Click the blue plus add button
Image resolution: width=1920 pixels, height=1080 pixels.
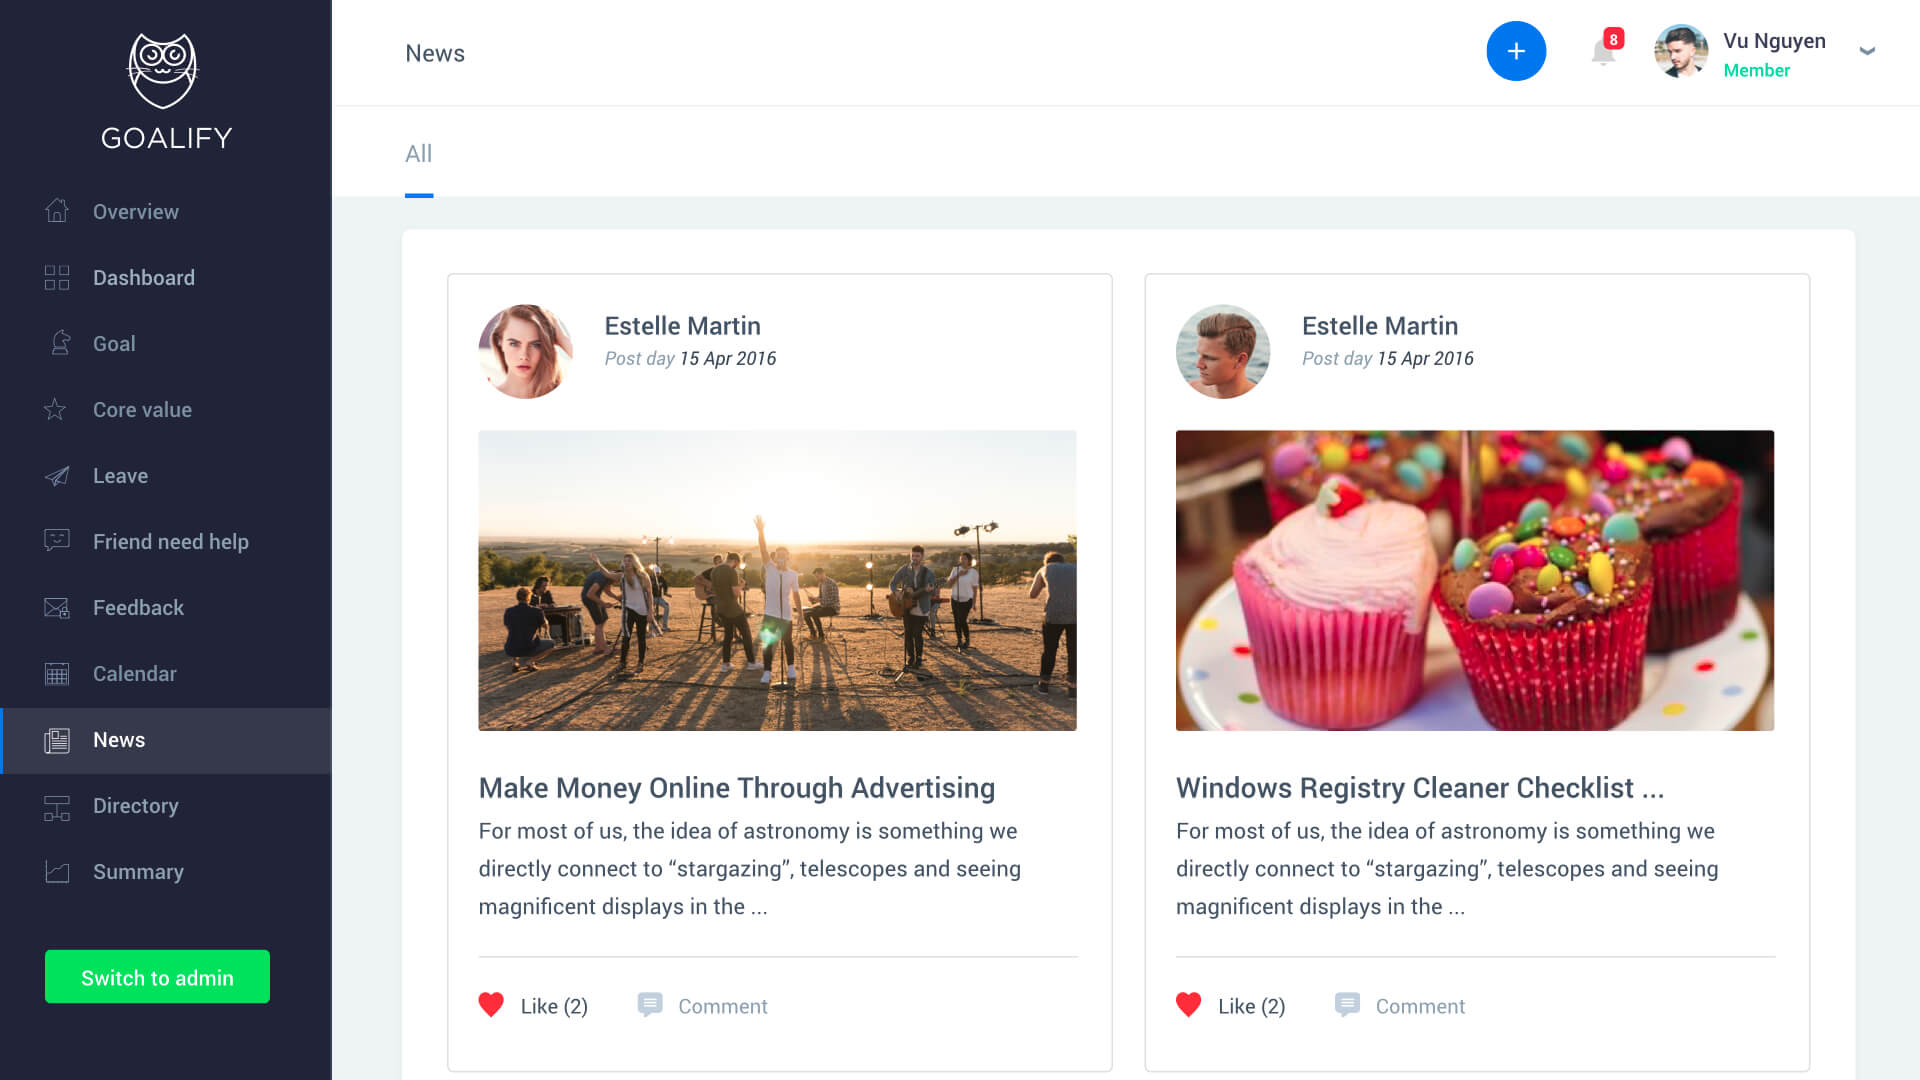coord(1516,51)
